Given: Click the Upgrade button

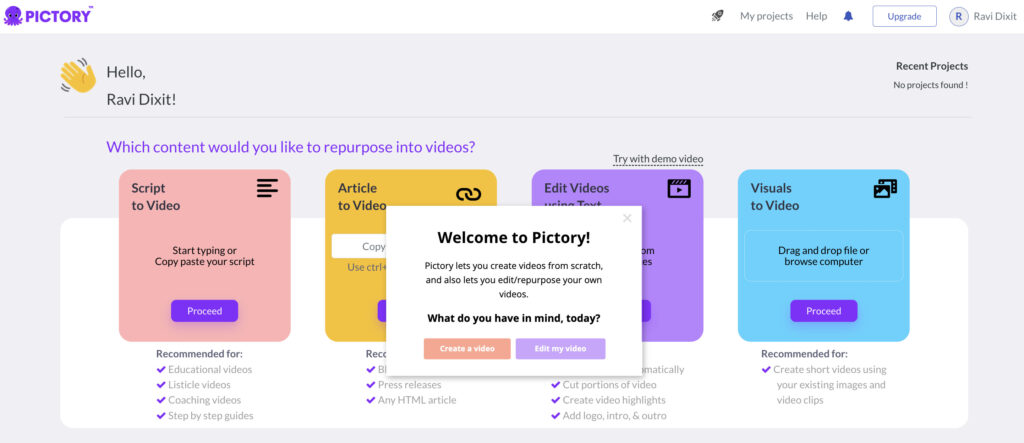Looking at the screenshot, I should point(904,16).
